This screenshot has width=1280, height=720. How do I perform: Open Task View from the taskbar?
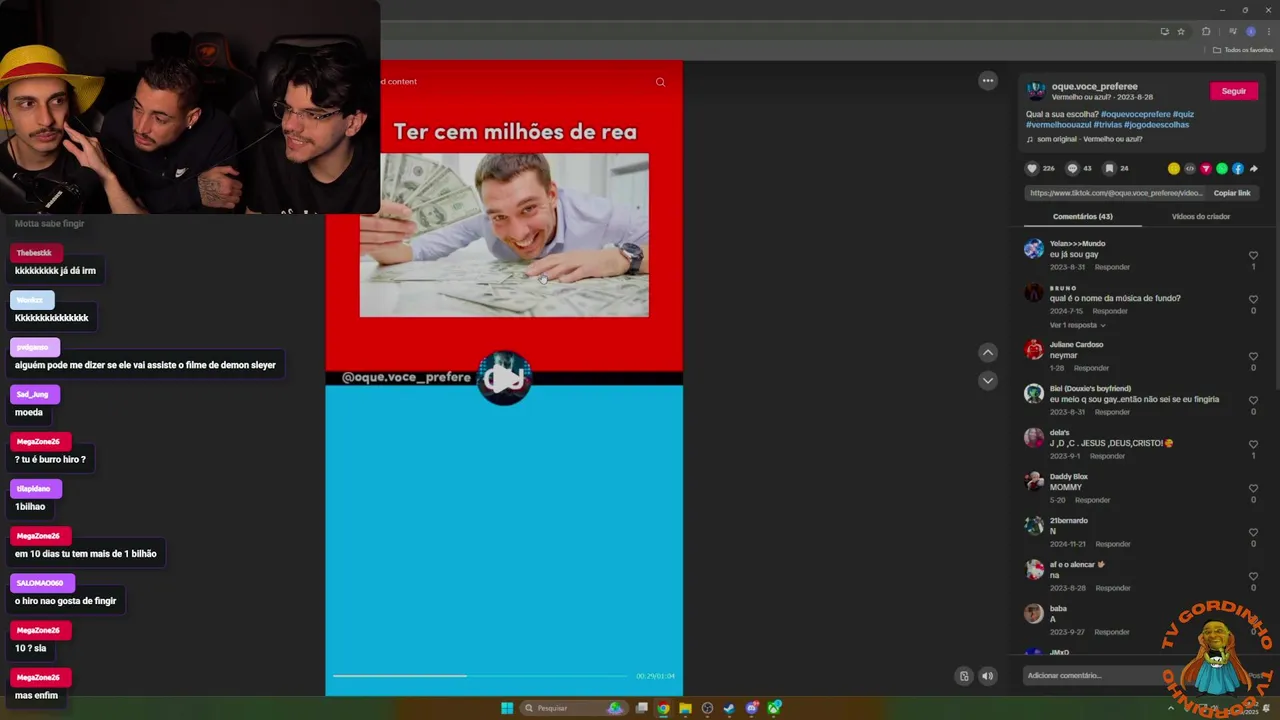pos(641,708)
